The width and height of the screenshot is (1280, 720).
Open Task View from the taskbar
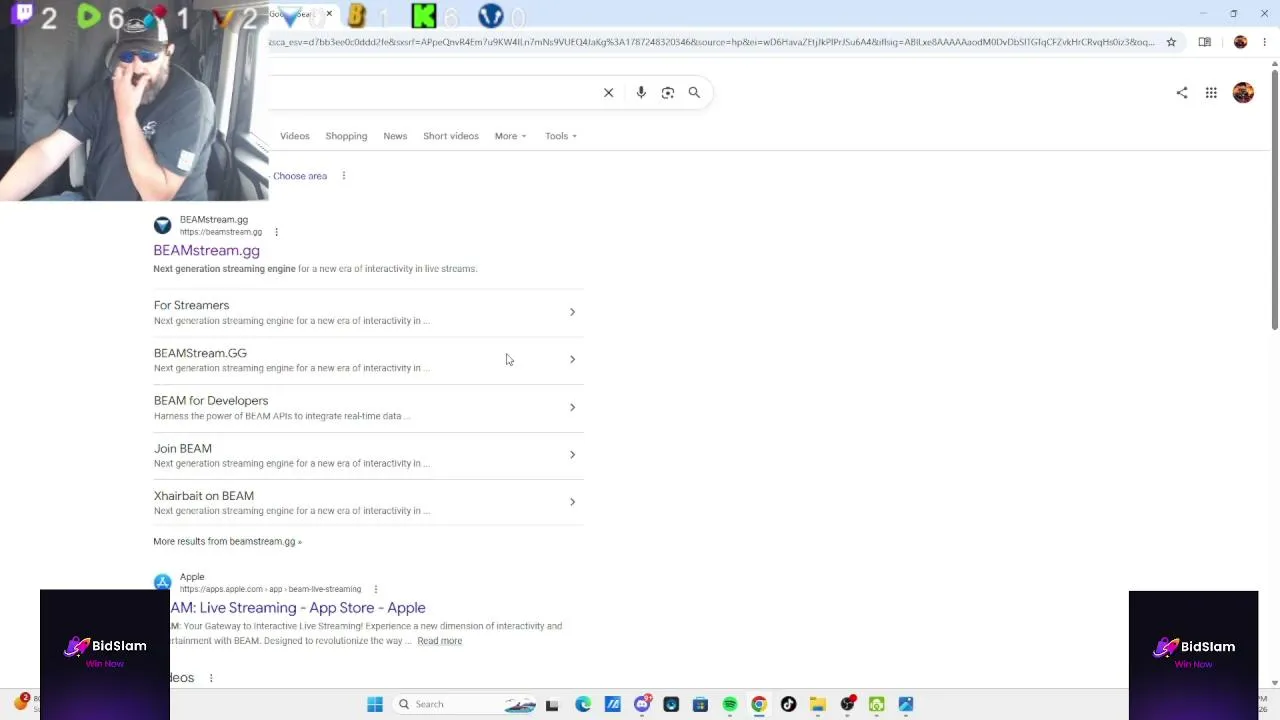[x=552, y=704]
